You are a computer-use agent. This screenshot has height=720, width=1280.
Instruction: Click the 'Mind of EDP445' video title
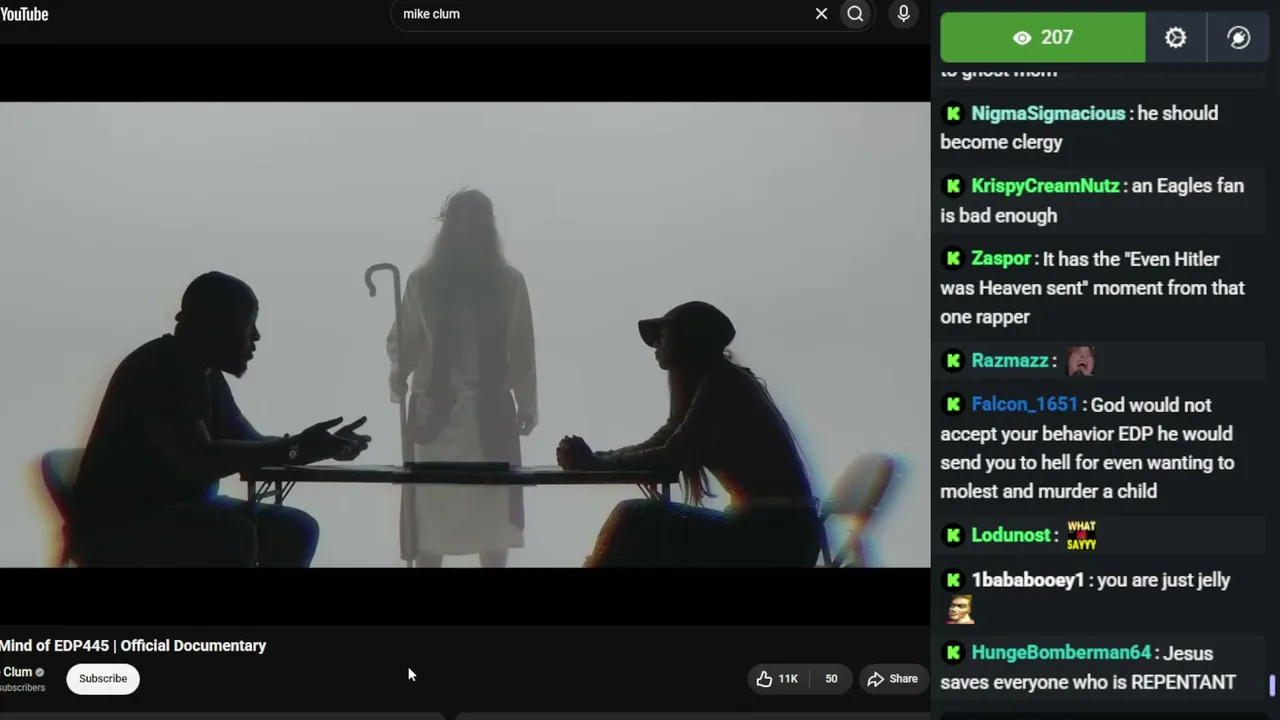(x=133, y=646)
